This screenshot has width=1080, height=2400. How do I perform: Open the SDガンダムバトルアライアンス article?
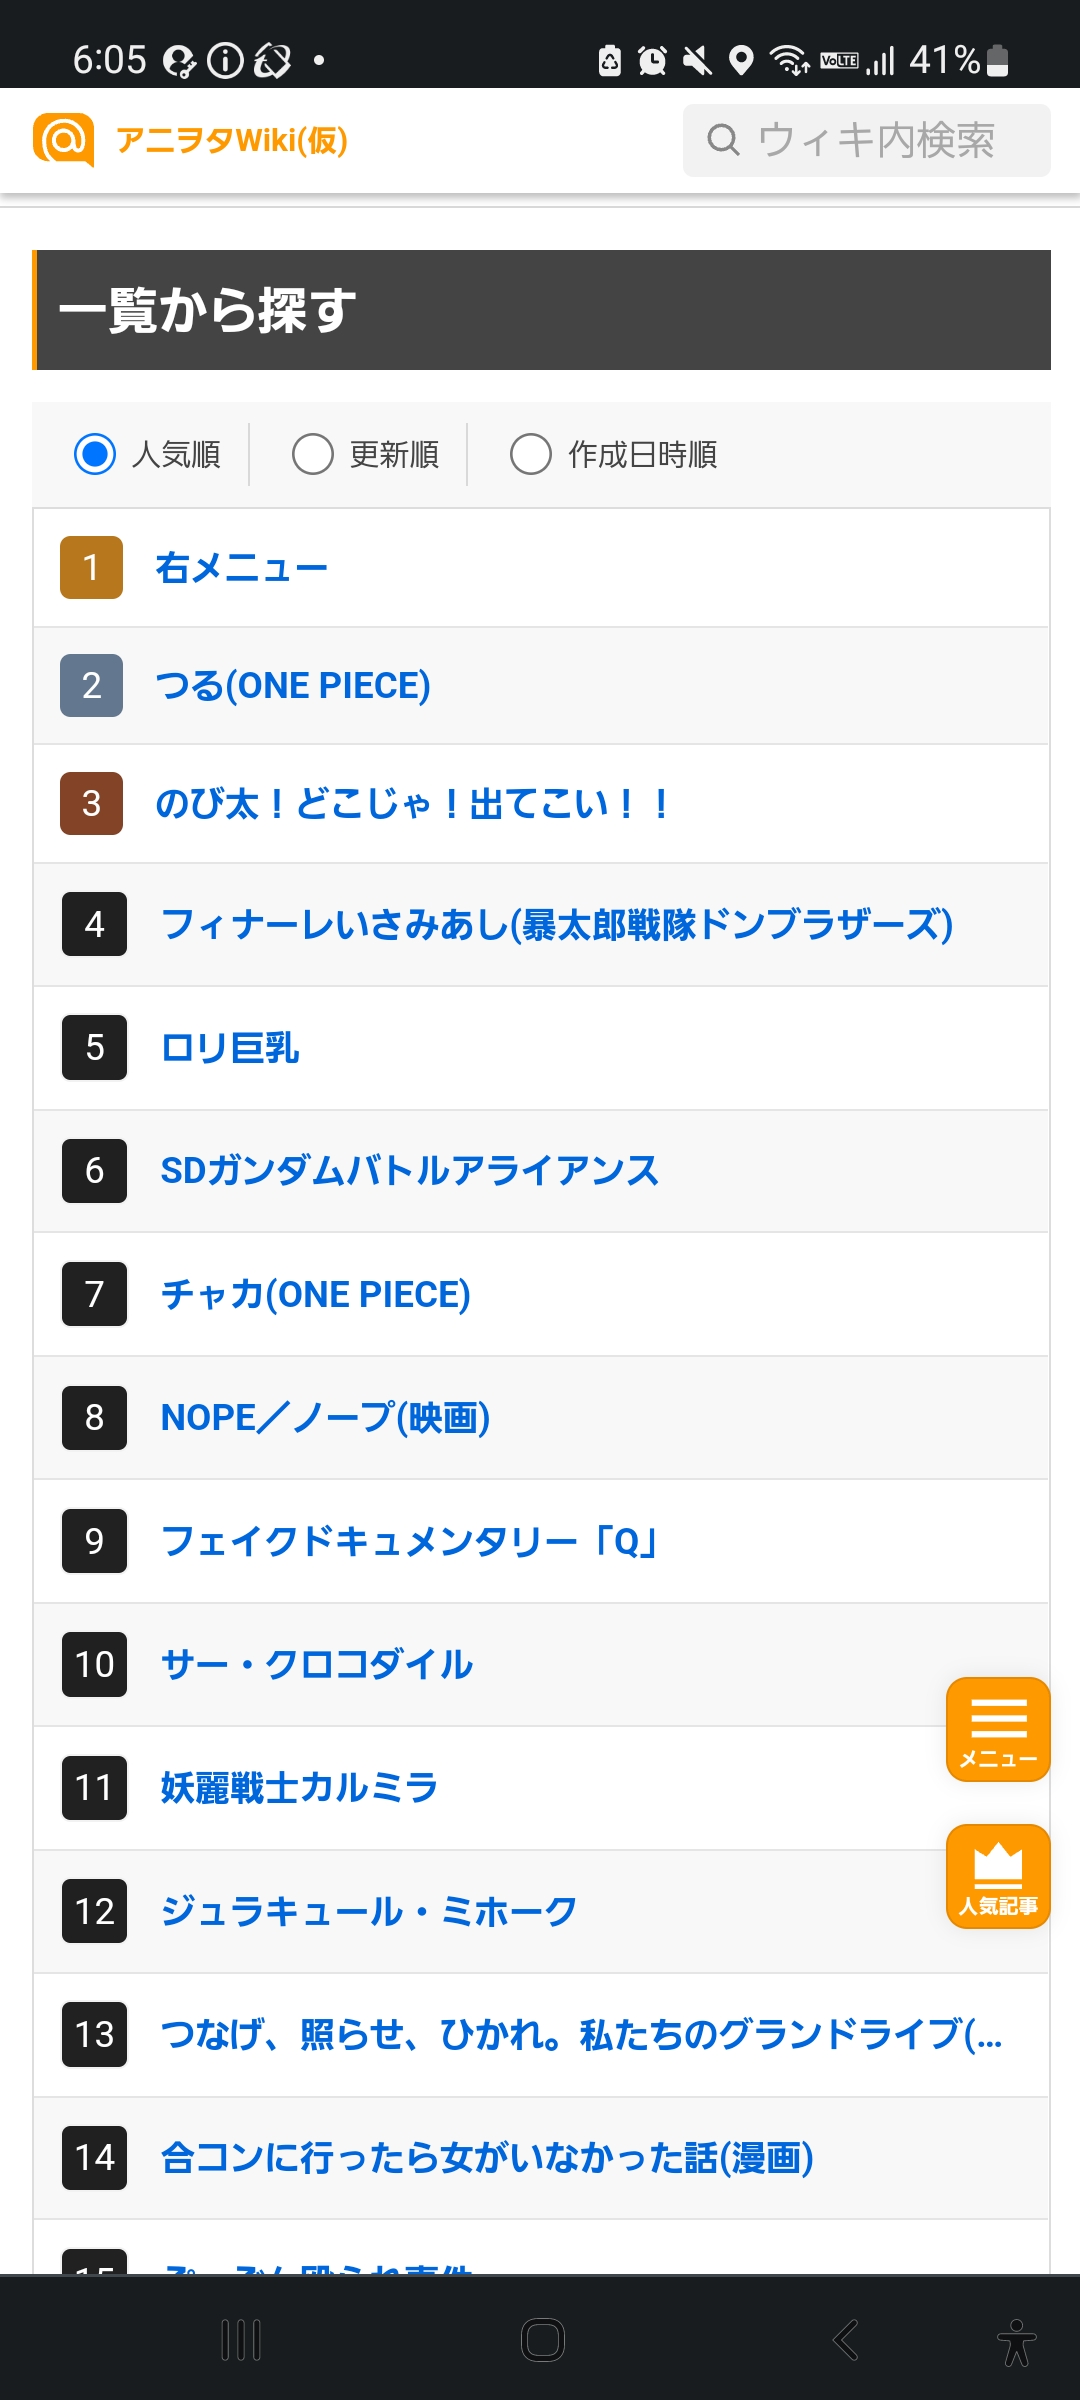[x=410, y=1170]
